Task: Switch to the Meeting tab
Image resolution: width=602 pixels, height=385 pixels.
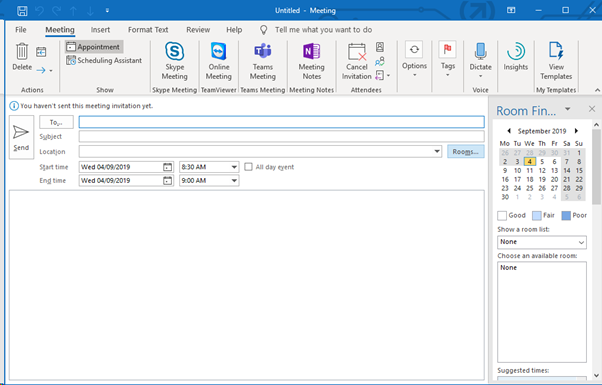Action: tap(60, 30)
